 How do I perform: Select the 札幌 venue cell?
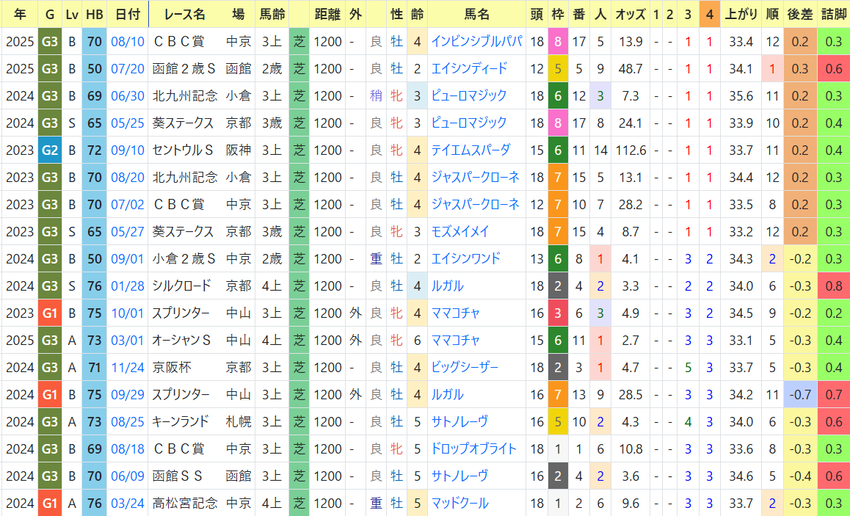point(239,422)
